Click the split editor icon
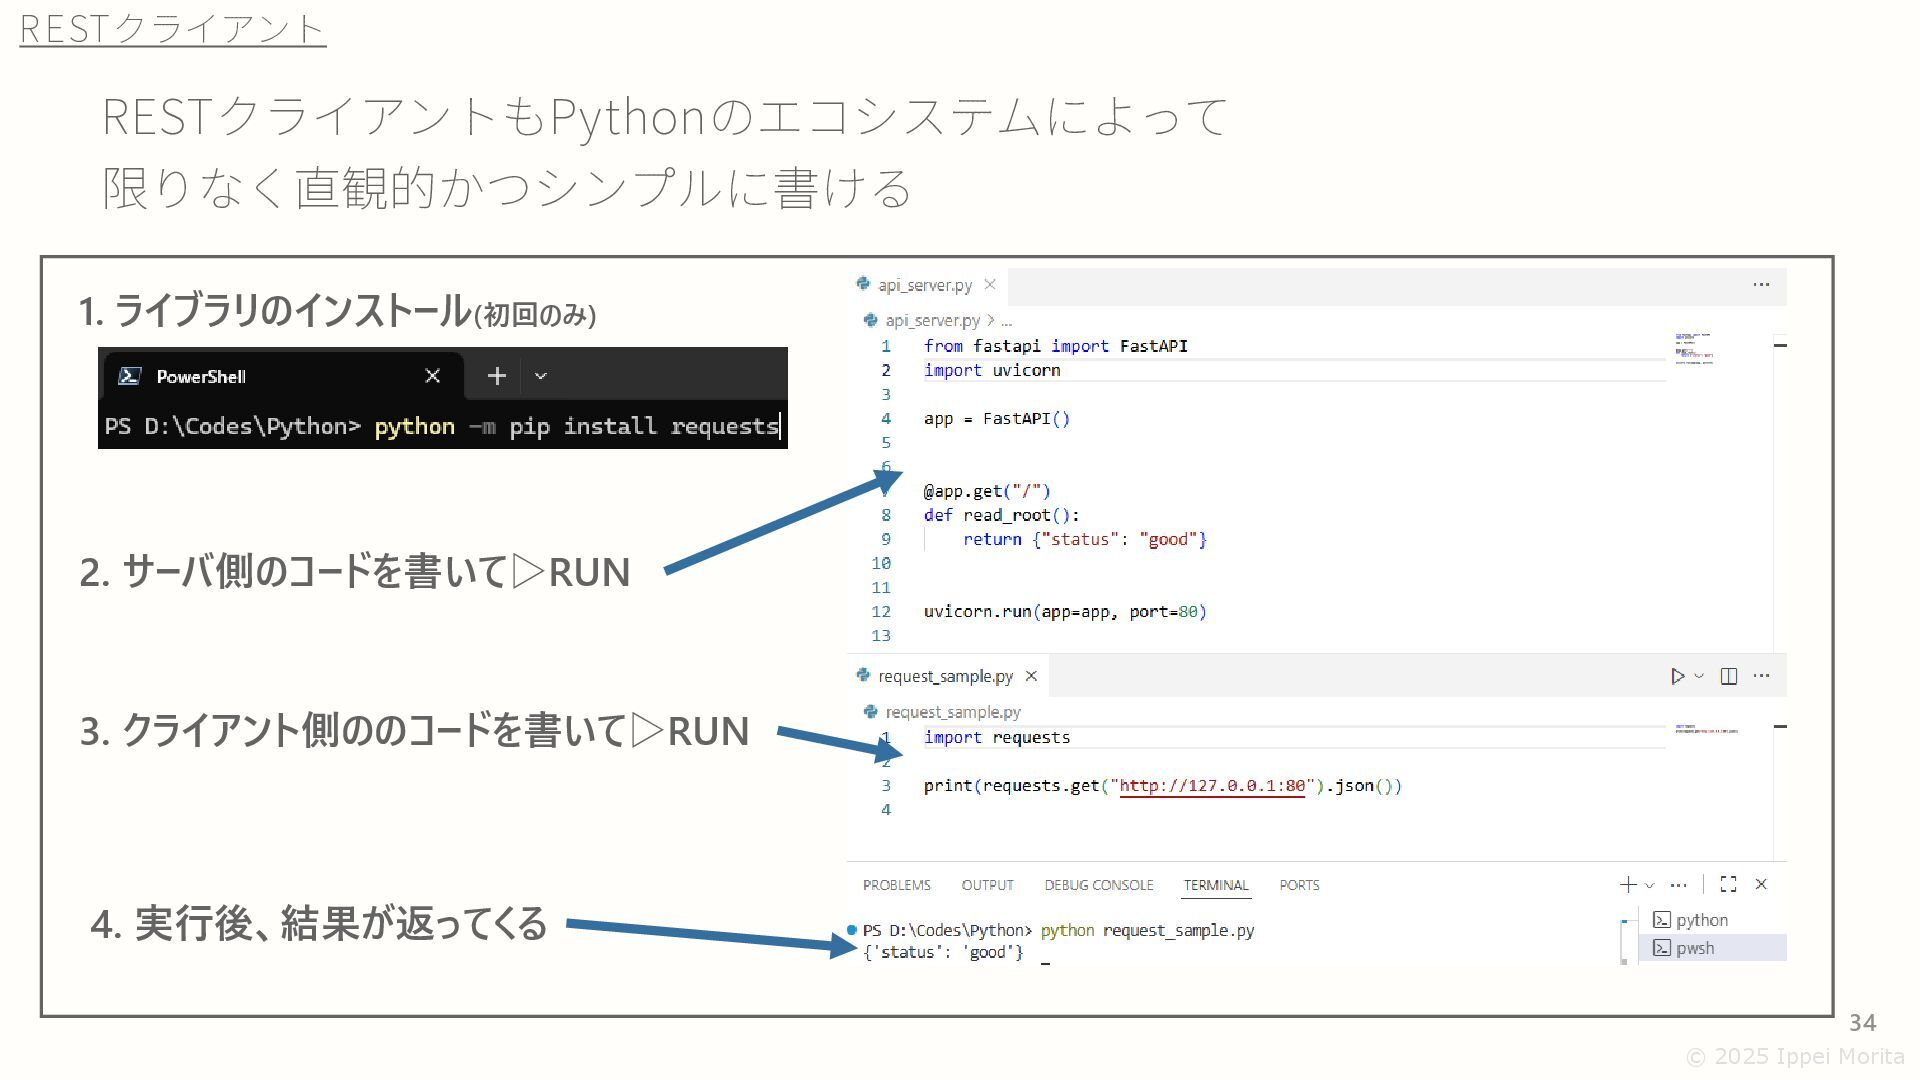The image size is (1920, 1080). tap(1728, 677)
